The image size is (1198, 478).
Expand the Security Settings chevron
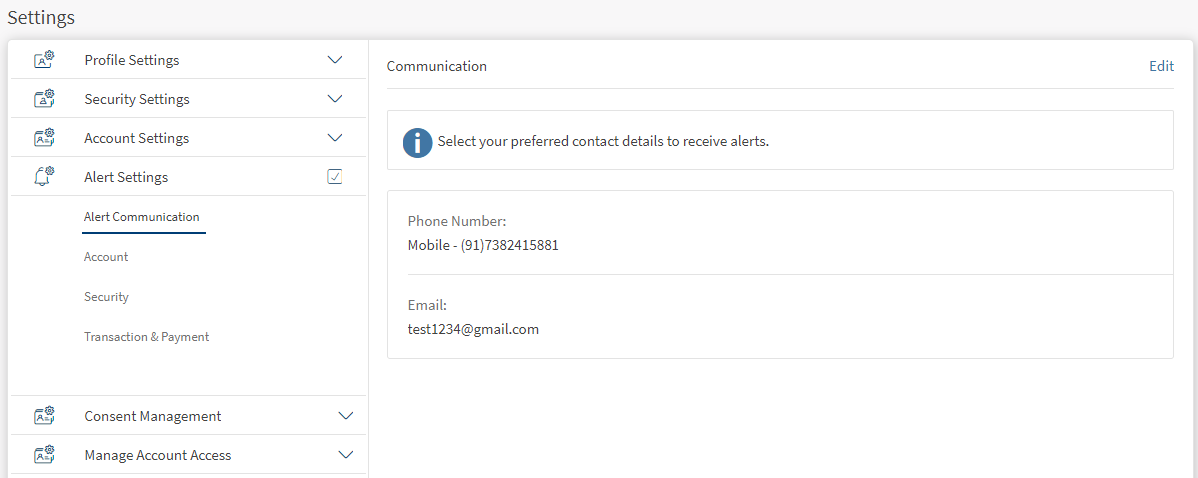(x=335, y=99)
